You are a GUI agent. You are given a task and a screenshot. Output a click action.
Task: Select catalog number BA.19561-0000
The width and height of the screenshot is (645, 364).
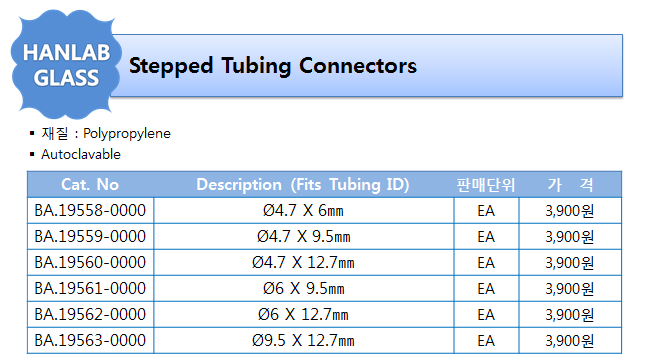90,288
